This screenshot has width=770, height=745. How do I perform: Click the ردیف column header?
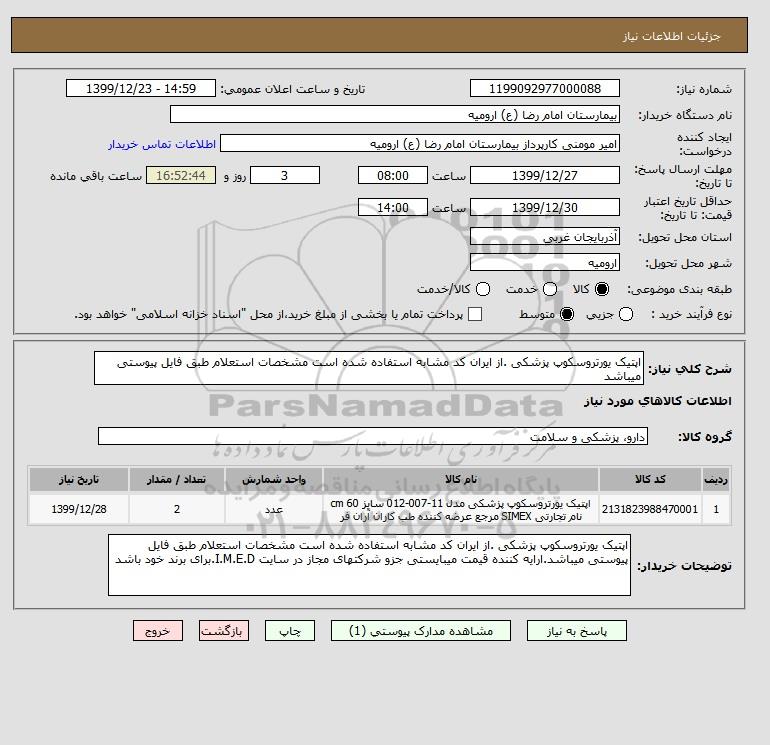(716, 479)
